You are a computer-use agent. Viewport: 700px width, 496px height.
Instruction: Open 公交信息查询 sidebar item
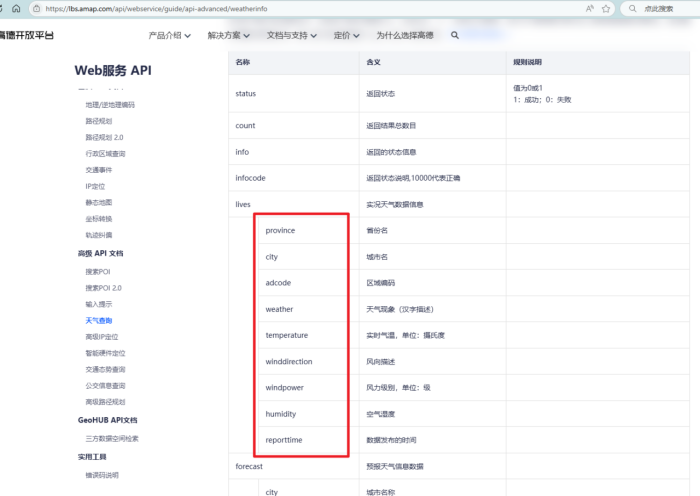pyautogui.click(x=105, y=386)
